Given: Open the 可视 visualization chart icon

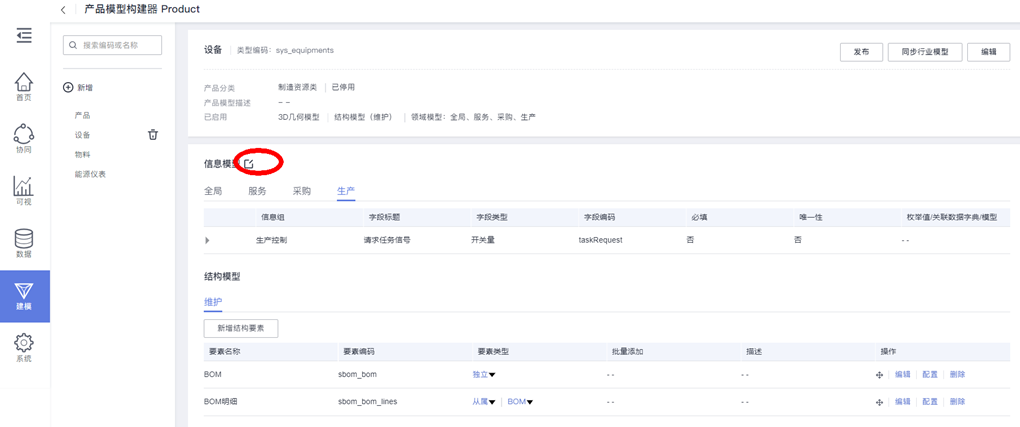Looking at the screenshot, I should coord(23,187).
